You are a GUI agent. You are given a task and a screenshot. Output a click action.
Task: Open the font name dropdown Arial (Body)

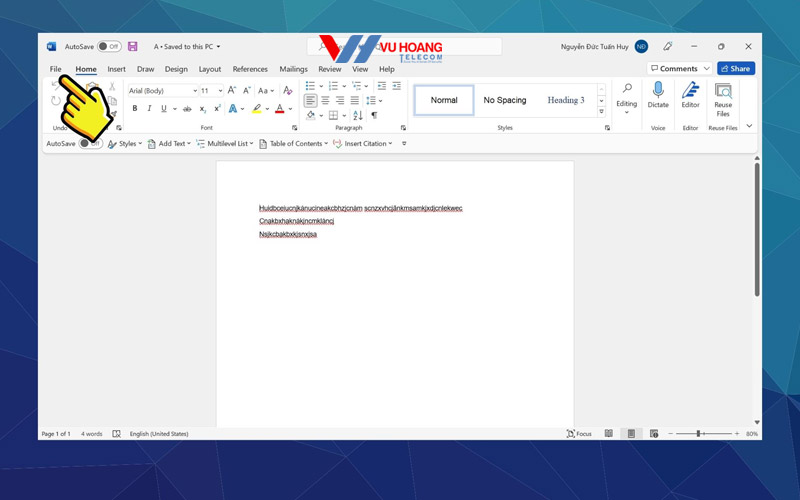[x=160, y=91]
